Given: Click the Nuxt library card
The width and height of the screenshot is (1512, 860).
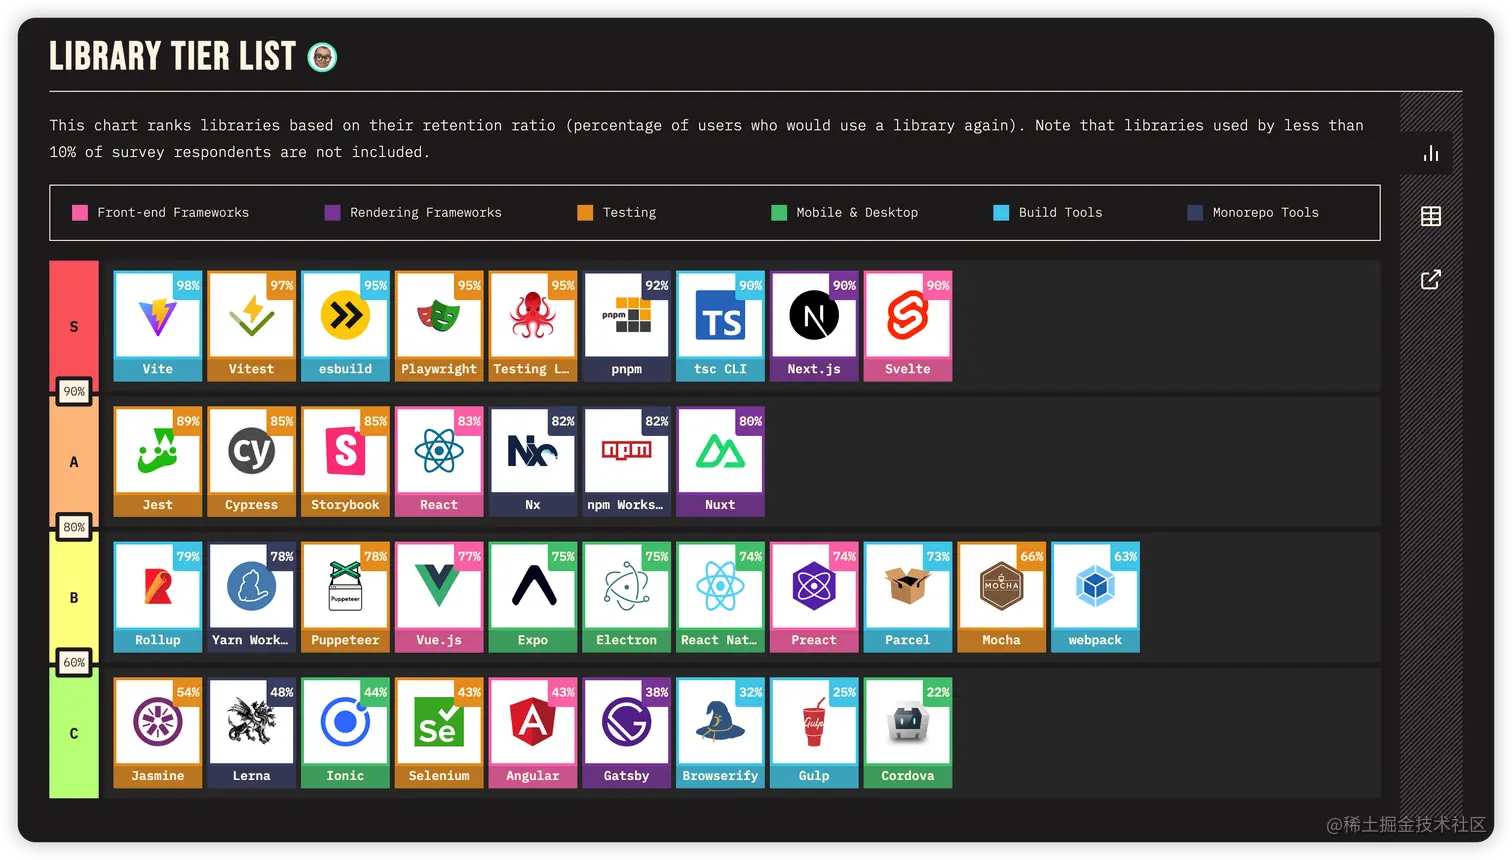Looking at the screenshot, I should [x=720, y=461].
